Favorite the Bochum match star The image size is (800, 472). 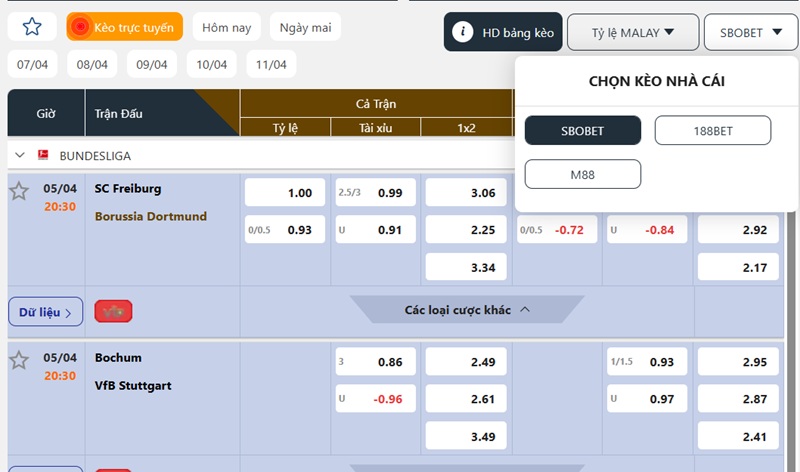click(x=19, y=360)
